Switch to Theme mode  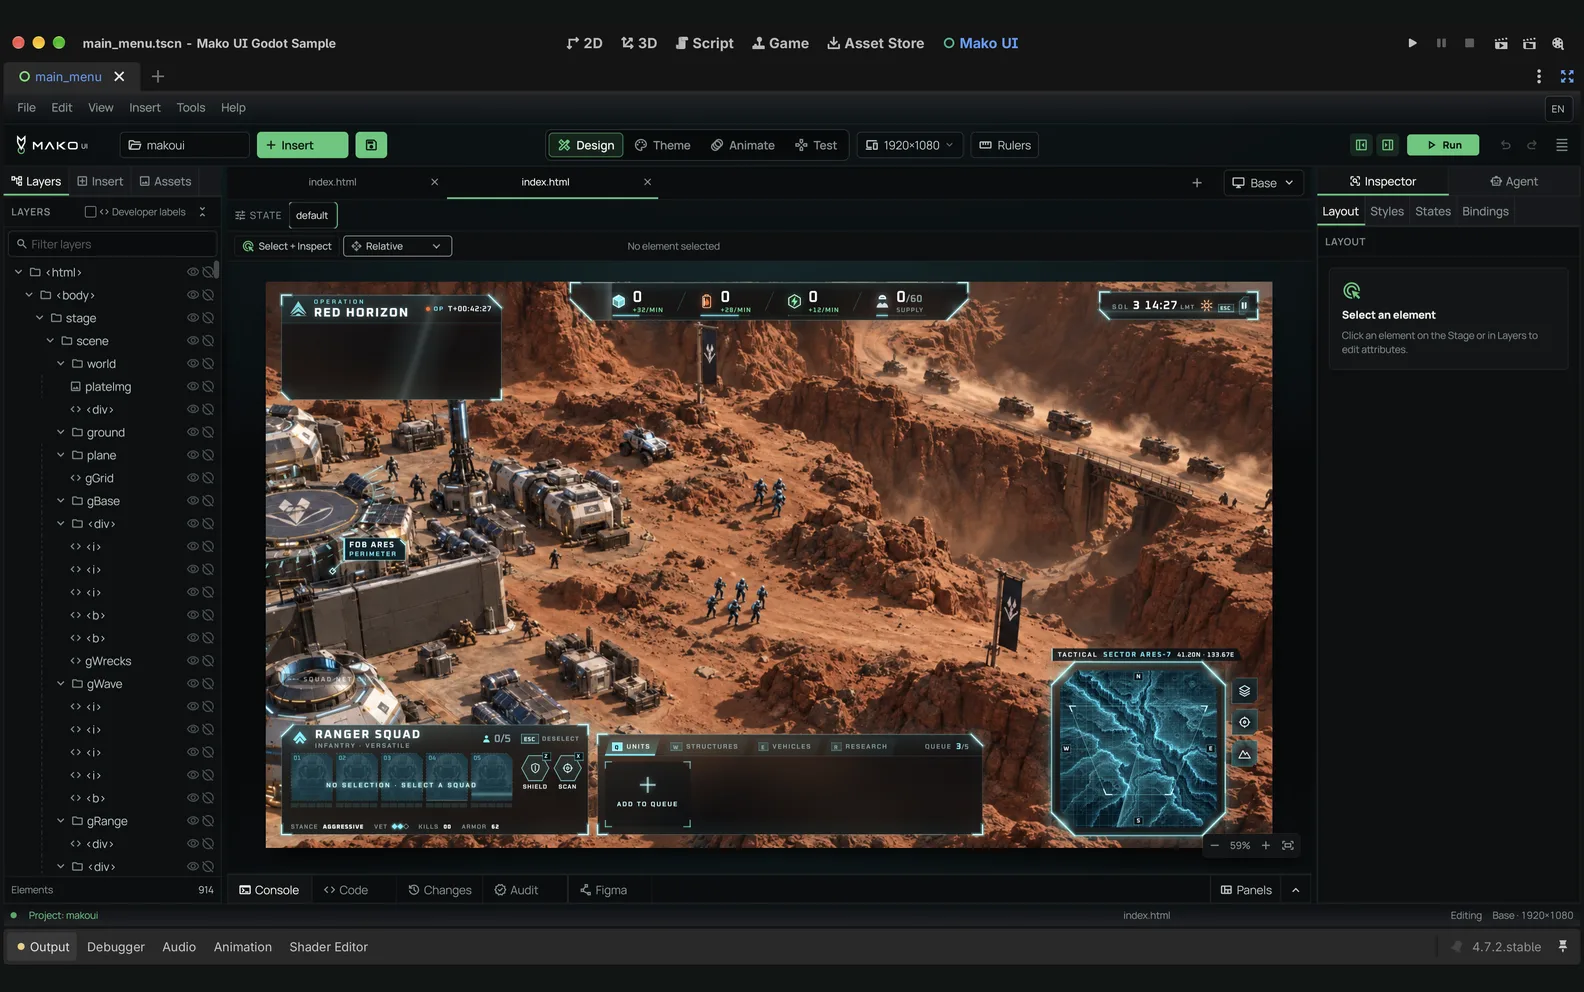tap(663, 145)
